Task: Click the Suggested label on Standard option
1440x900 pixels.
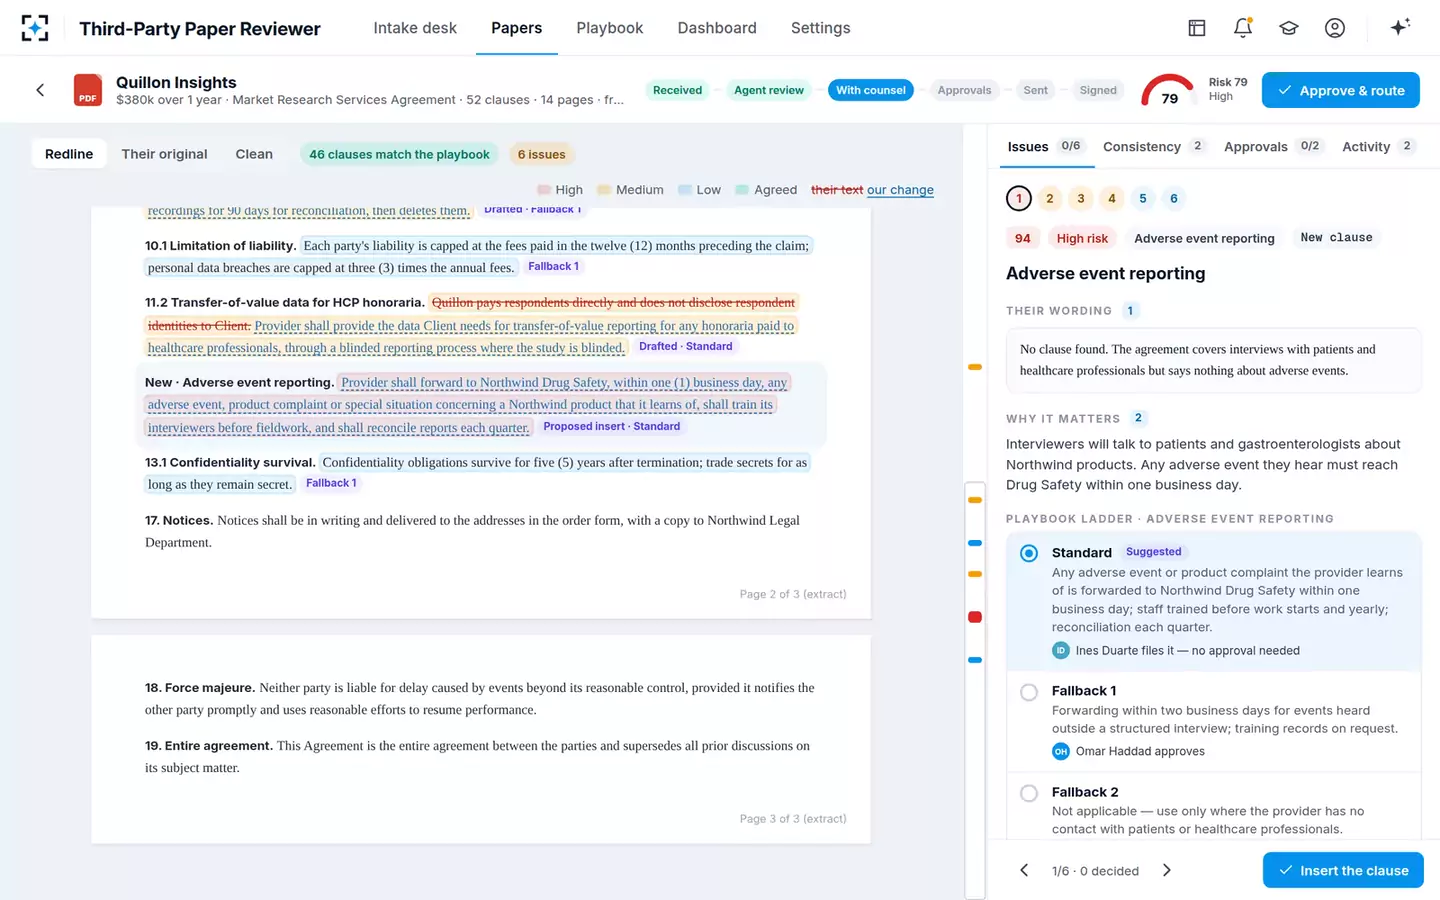Action: [x=1153, y=552]
